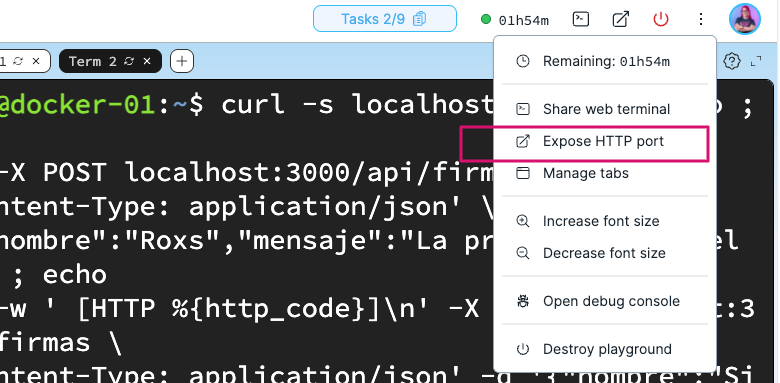The image size is (780, 383).
Task: Choose Destroy playground from menu
Action: [604, 349]
